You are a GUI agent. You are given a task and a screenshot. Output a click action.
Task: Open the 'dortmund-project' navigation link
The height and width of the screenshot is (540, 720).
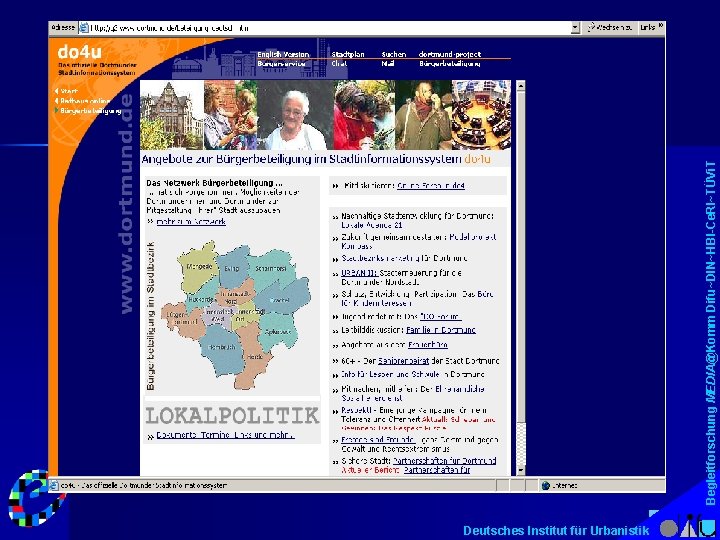tap(450, 54)
